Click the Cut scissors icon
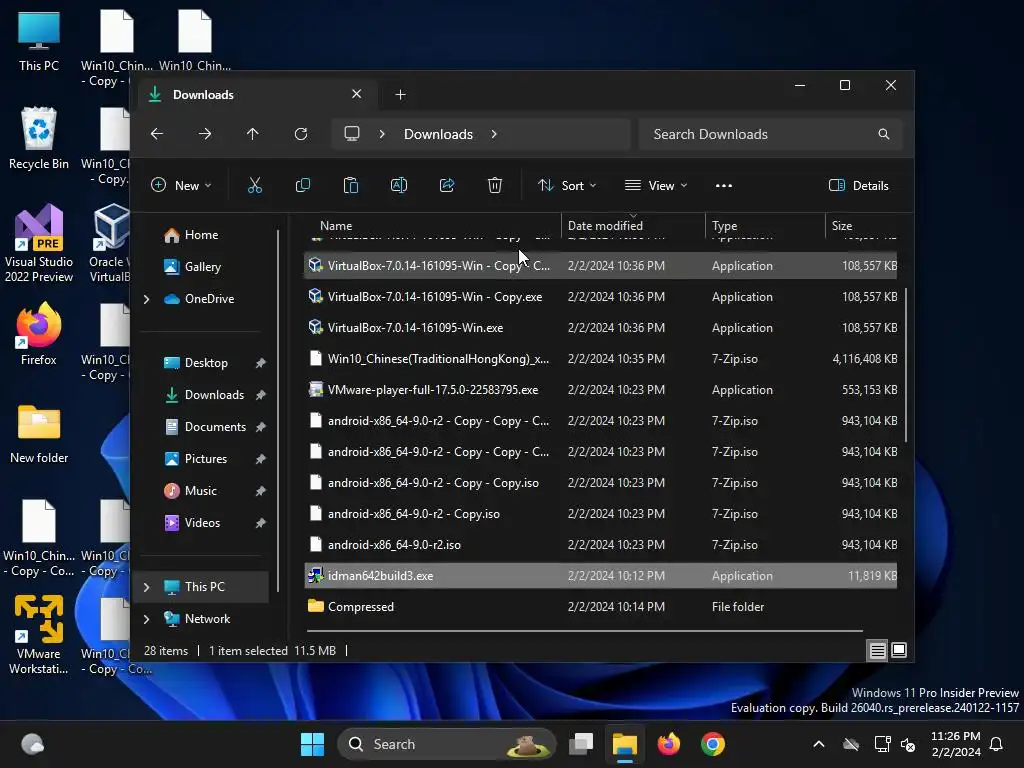 [255, 185]
